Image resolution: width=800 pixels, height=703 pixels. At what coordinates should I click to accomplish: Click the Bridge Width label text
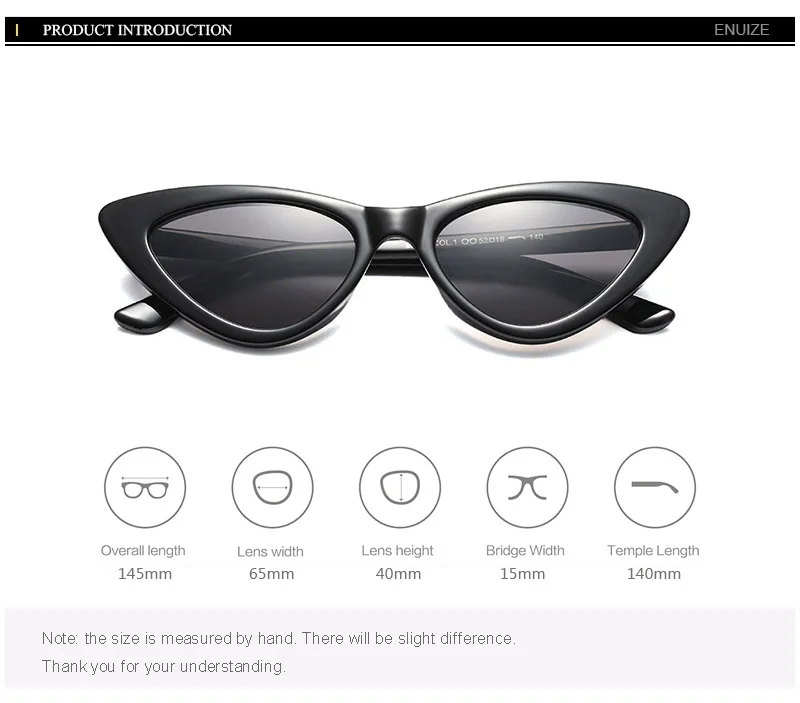525,550
